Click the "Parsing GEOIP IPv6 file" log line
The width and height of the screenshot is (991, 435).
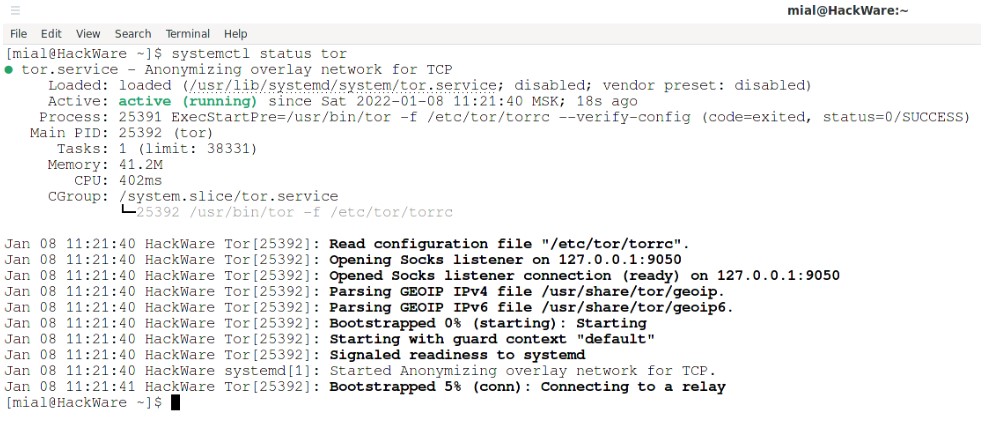[369, 307]
